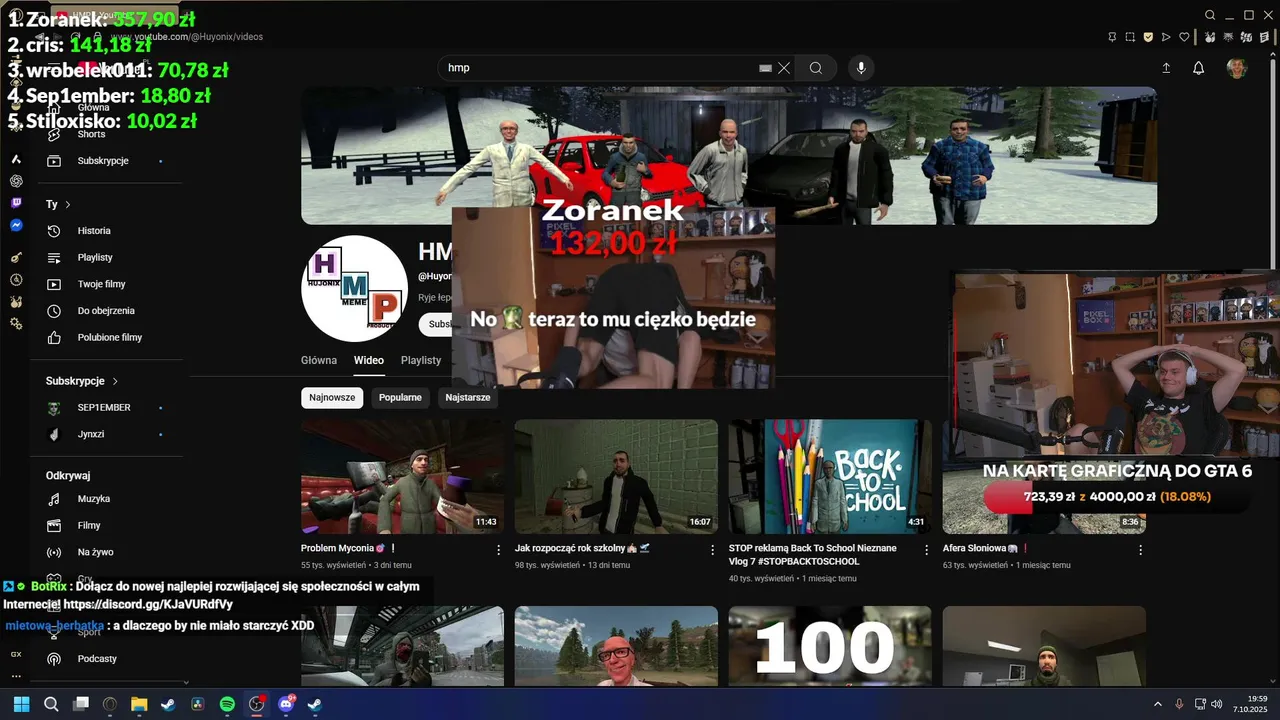Expand the Ty section chevron
The height and width of the screenshot is (720, 1280).
[x=68, y=204]
